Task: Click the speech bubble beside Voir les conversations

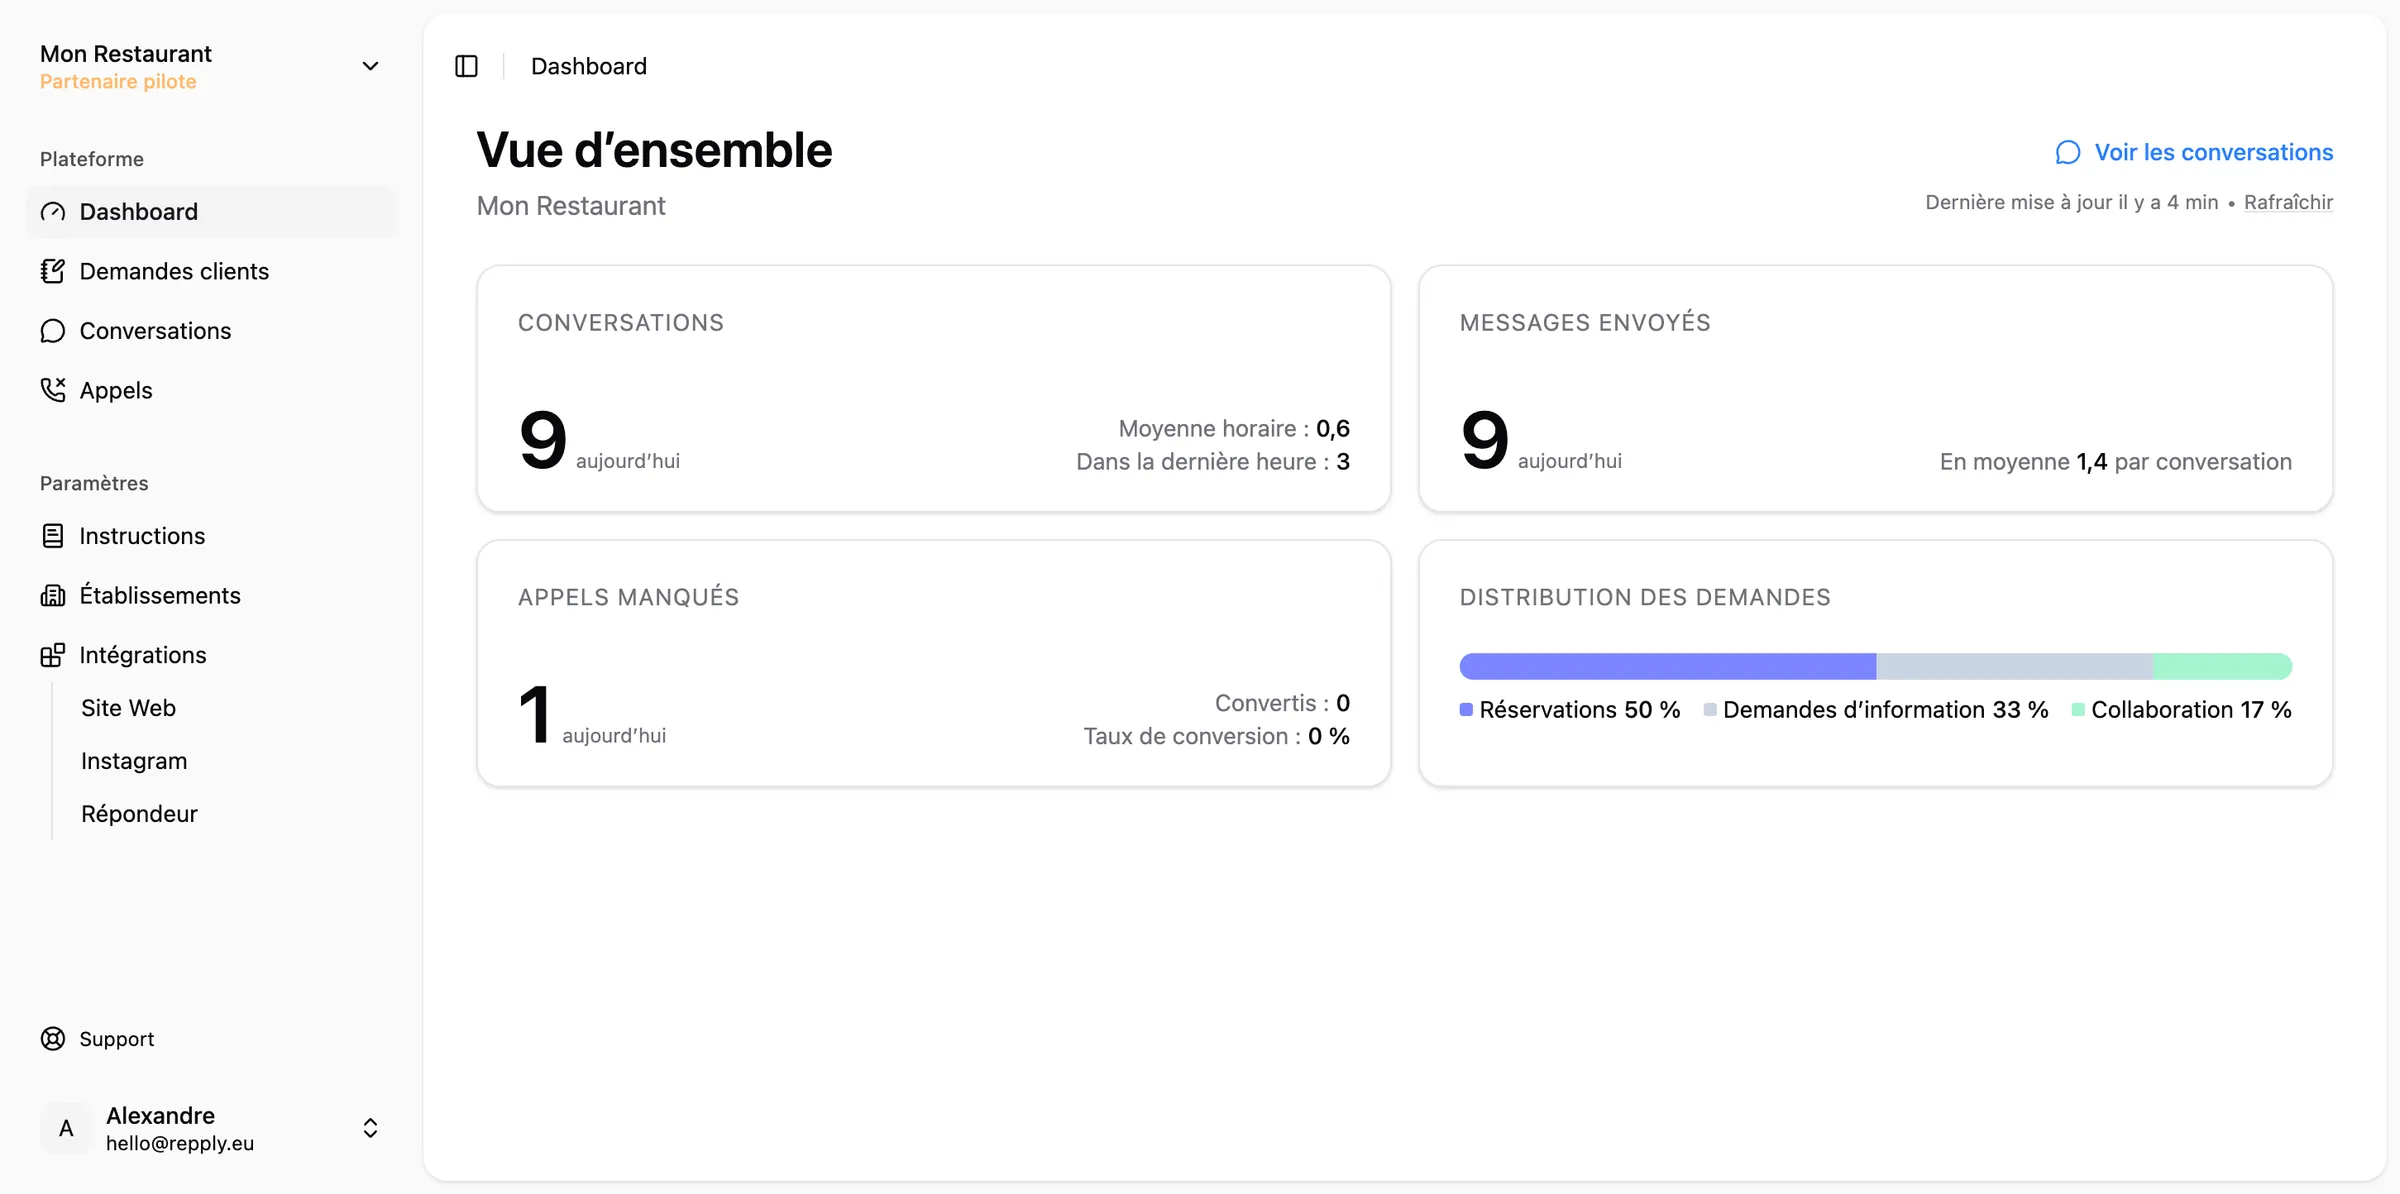Action: (x=2068, y=152)
